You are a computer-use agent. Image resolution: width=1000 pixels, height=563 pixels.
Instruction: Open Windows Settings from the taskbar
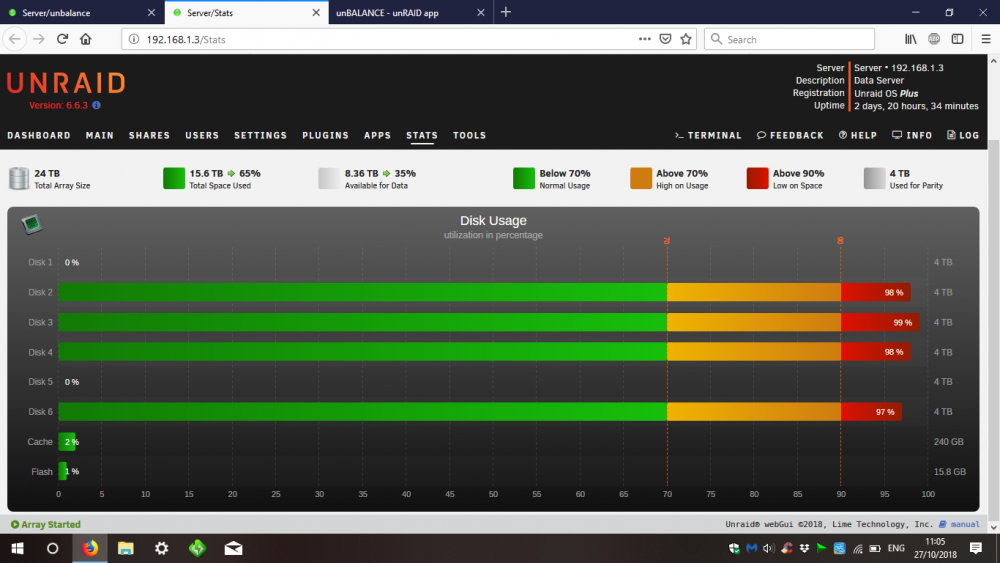point(161,548)
